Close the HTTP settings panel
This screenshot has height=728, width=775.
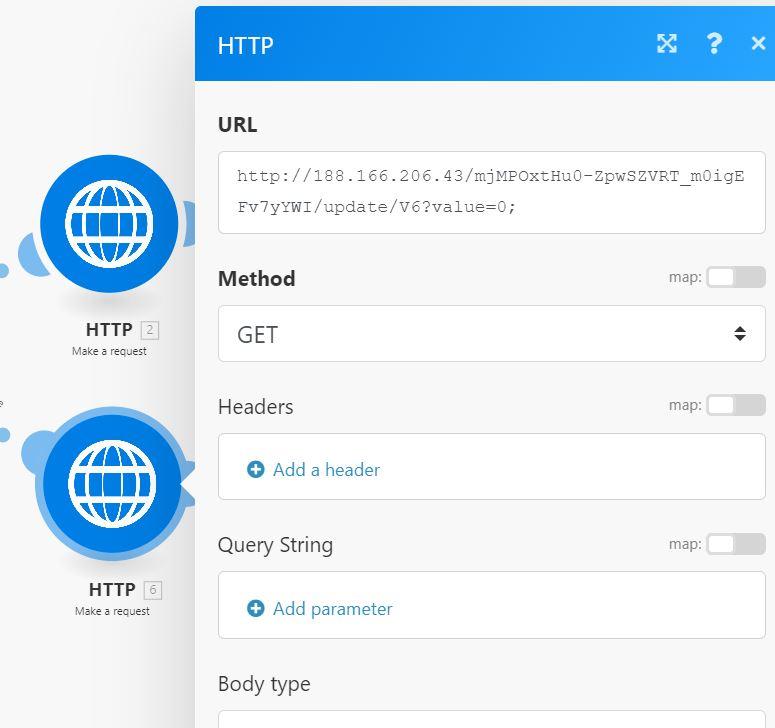point(757,43)
